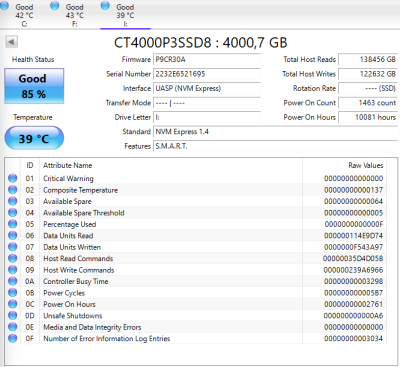Select the Controller Busy Time attribute name

tap(76, 281)
